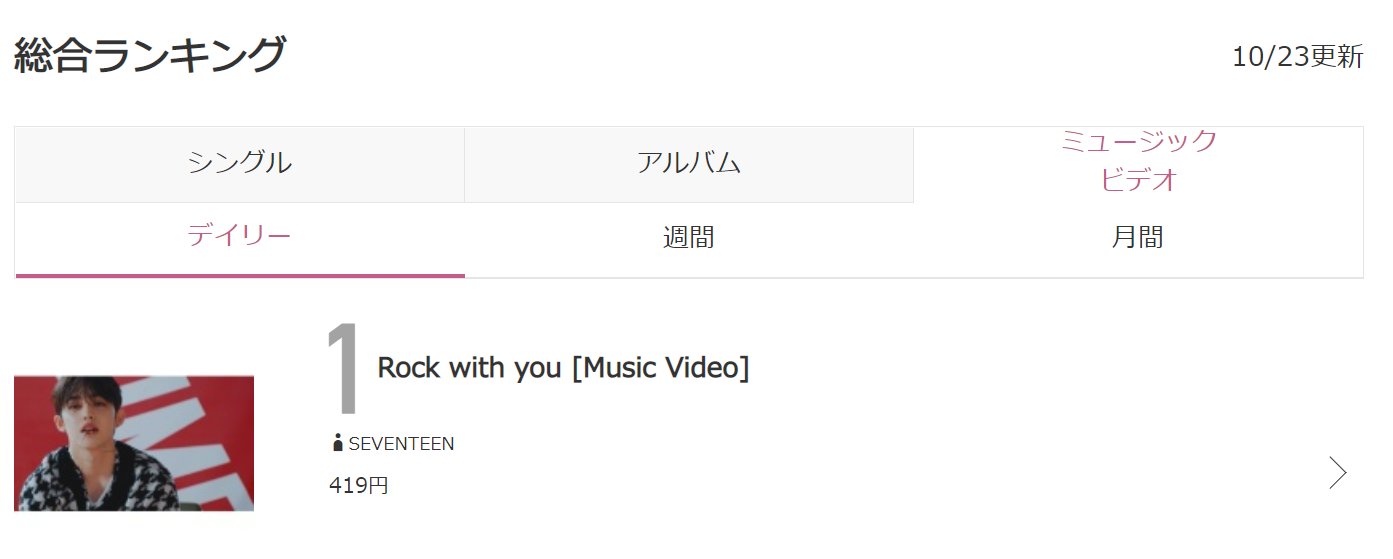Click the pink underline below デイリー
1393x559 pixels.
tap(240, 275)
